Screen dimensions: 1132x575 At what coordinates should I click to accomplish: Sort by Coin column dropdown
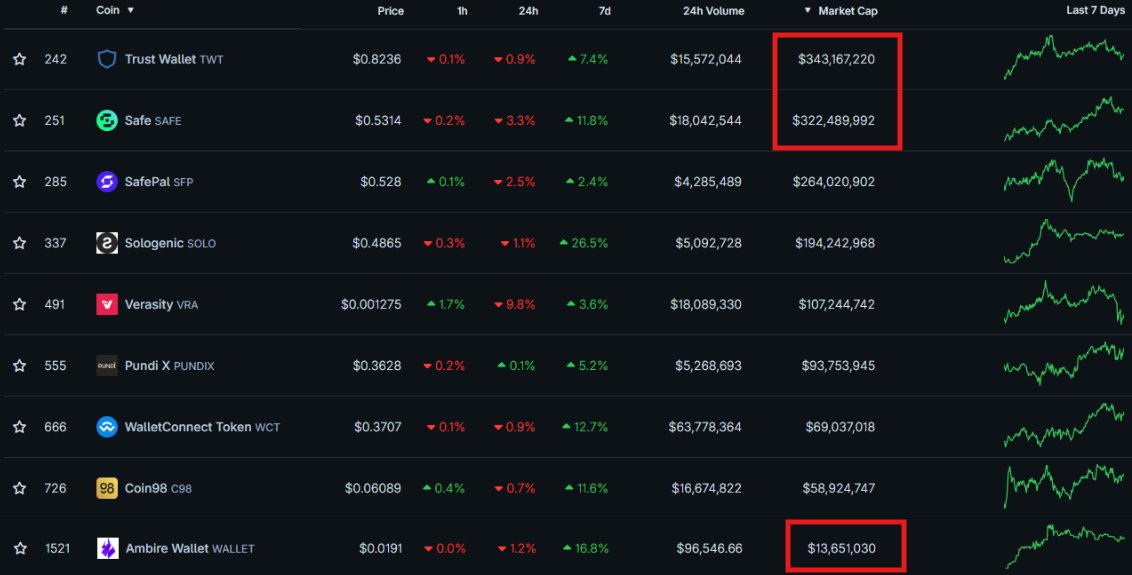pyautogui.click(x=115, y=10)
